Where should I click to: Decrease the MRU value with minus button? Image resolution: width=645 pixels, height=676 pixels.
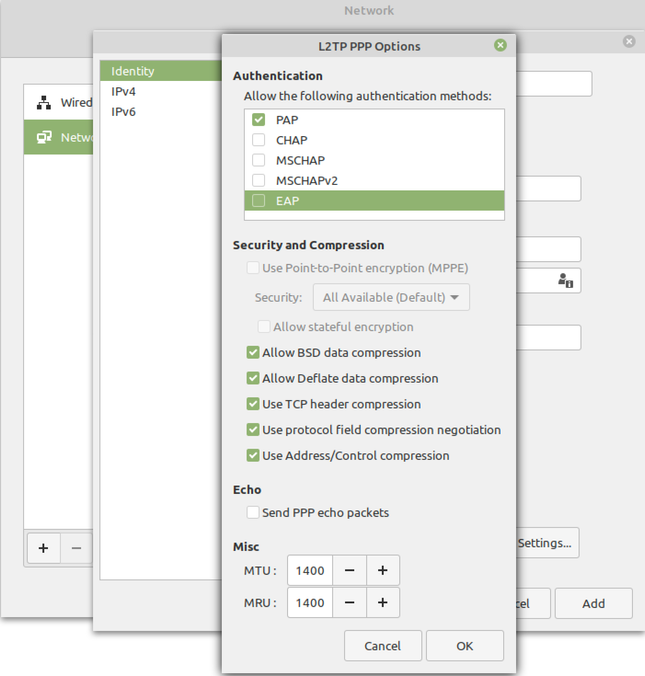coord(349,603)
